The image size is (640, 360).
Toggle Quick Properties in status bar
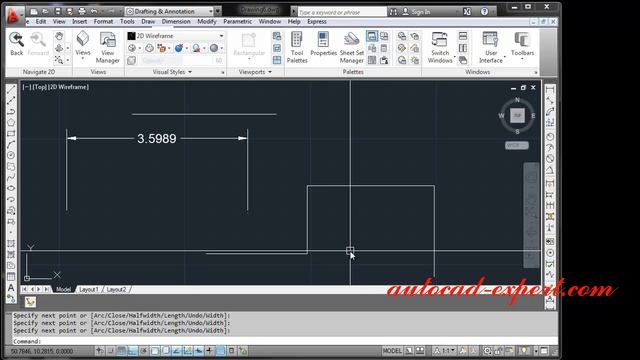[231, 351]
